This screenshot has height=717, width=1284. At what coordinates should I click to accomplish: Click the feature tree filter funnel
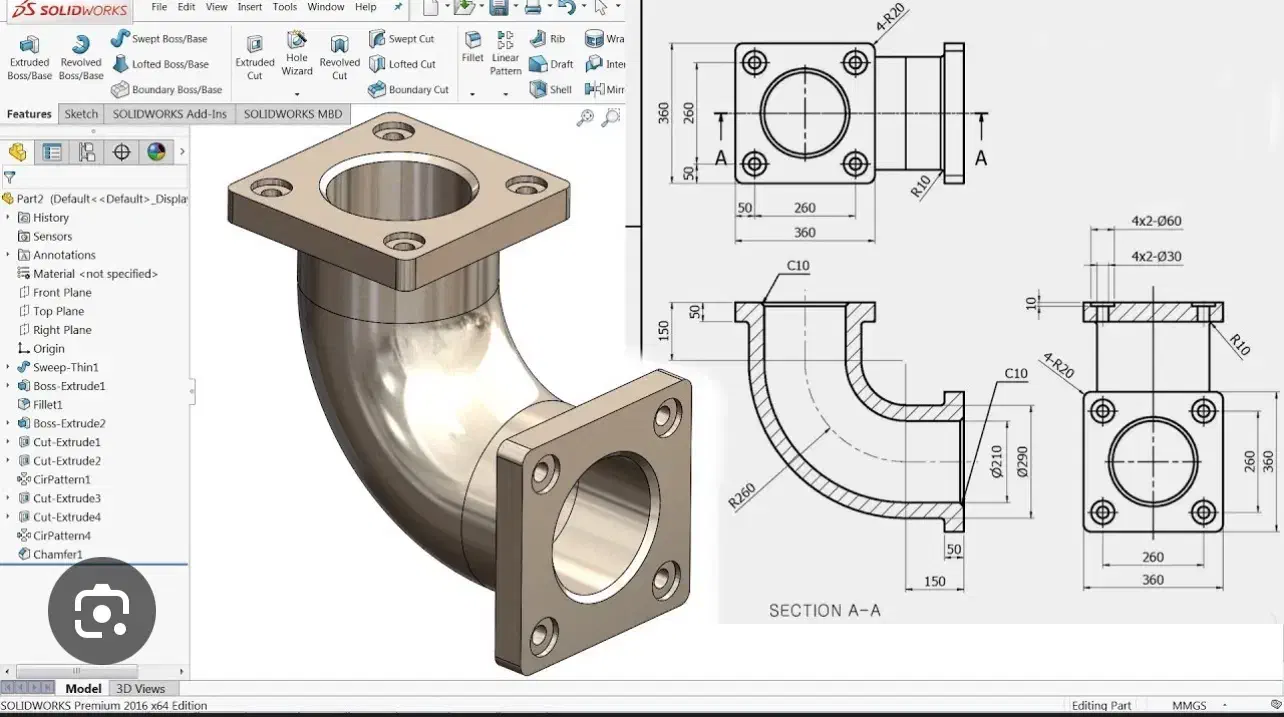[x=9, y=177]
